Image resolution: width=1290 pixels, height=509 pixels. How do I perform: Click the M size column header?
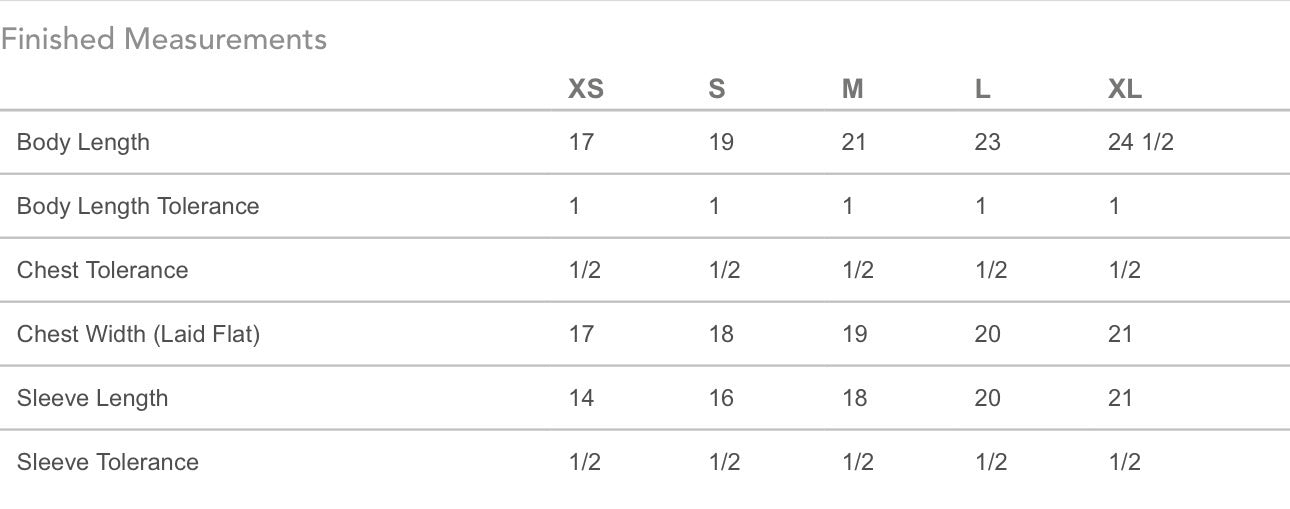[x=852, y=89]
